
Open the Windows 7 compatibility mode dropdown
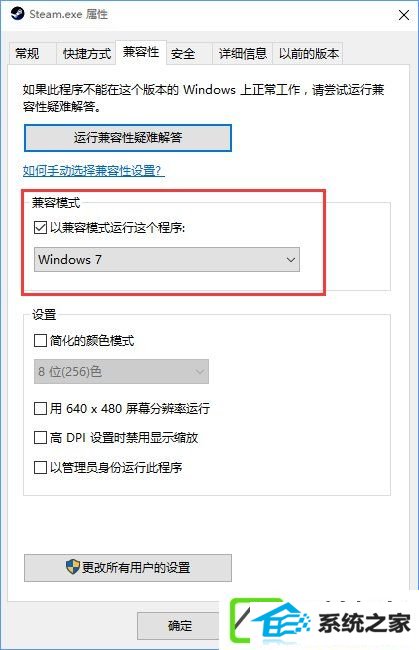click(167, 260)
